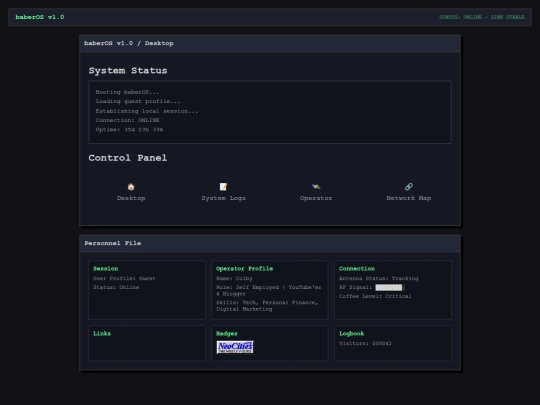
Task: Click the Visitors counter text
Action: click(x=365, y=343)
